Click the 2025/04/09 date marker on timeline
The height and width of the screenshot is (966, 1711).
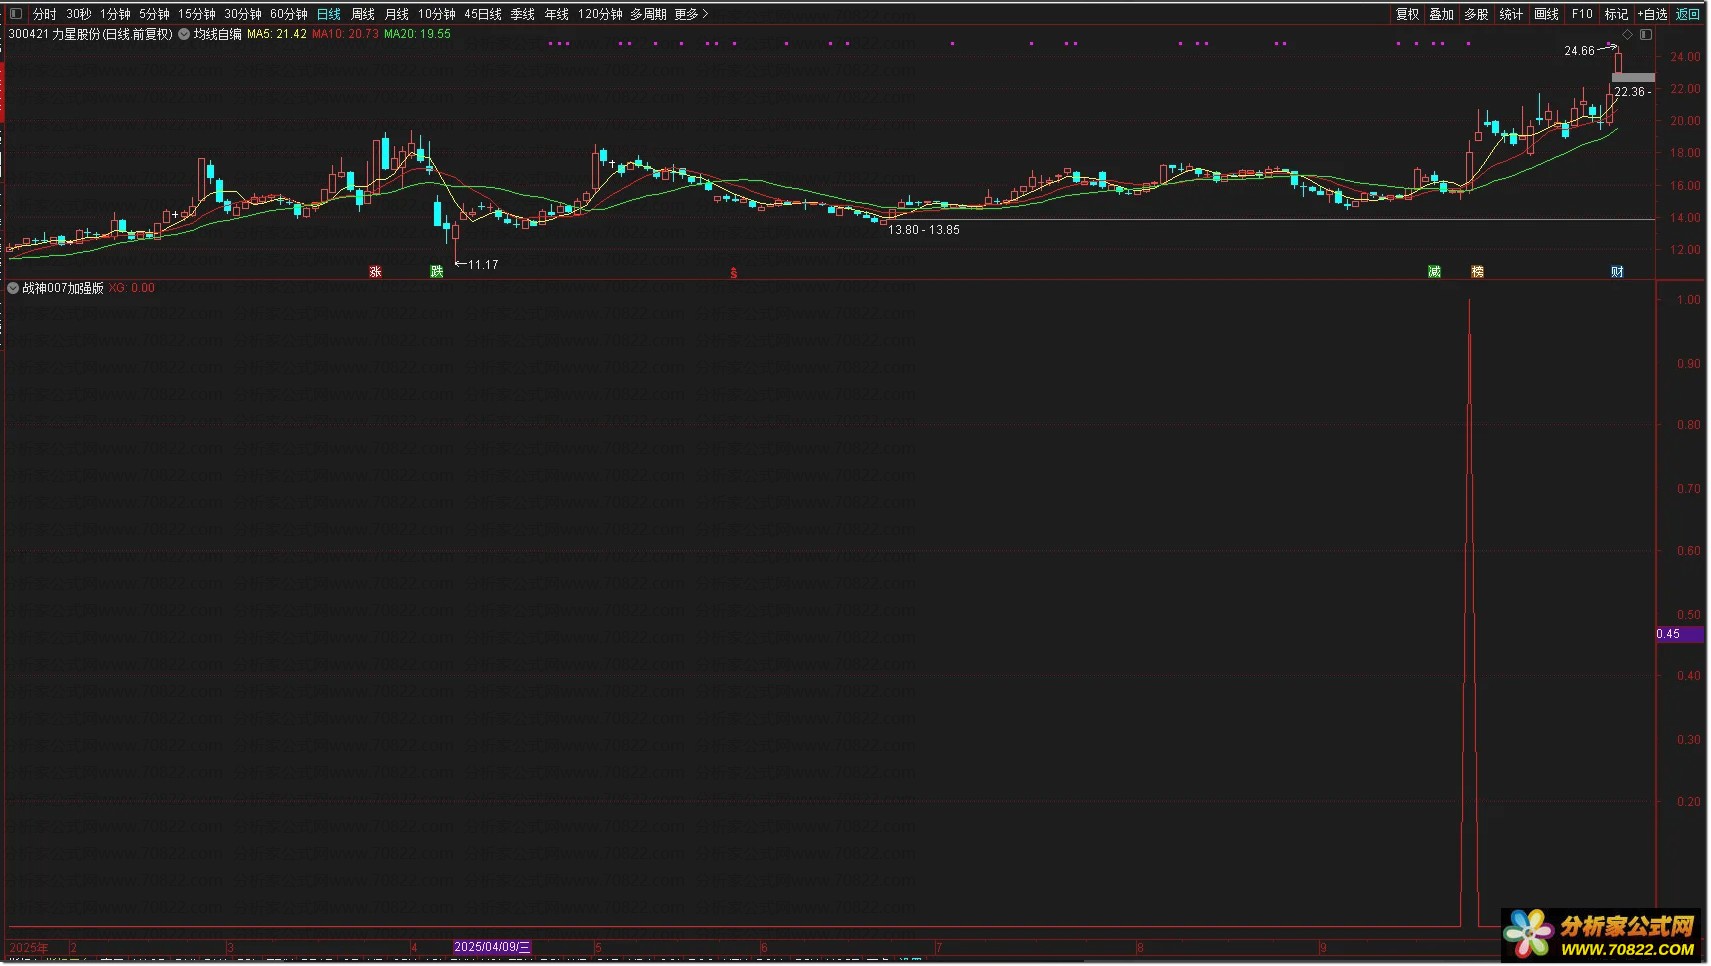click(492, 947)
